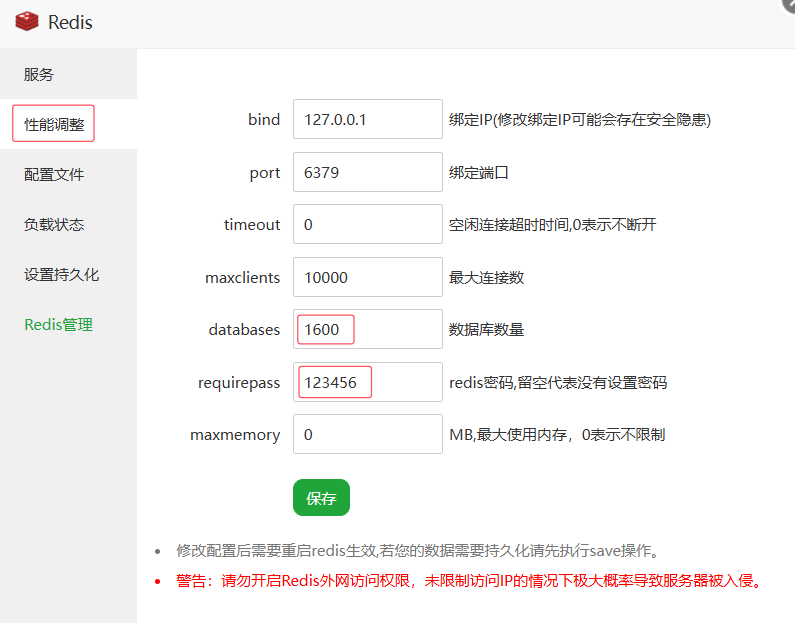This screenshot has width=795, height=623.
Task: Click the red Redis logo icon
Action: coord(26,22)
